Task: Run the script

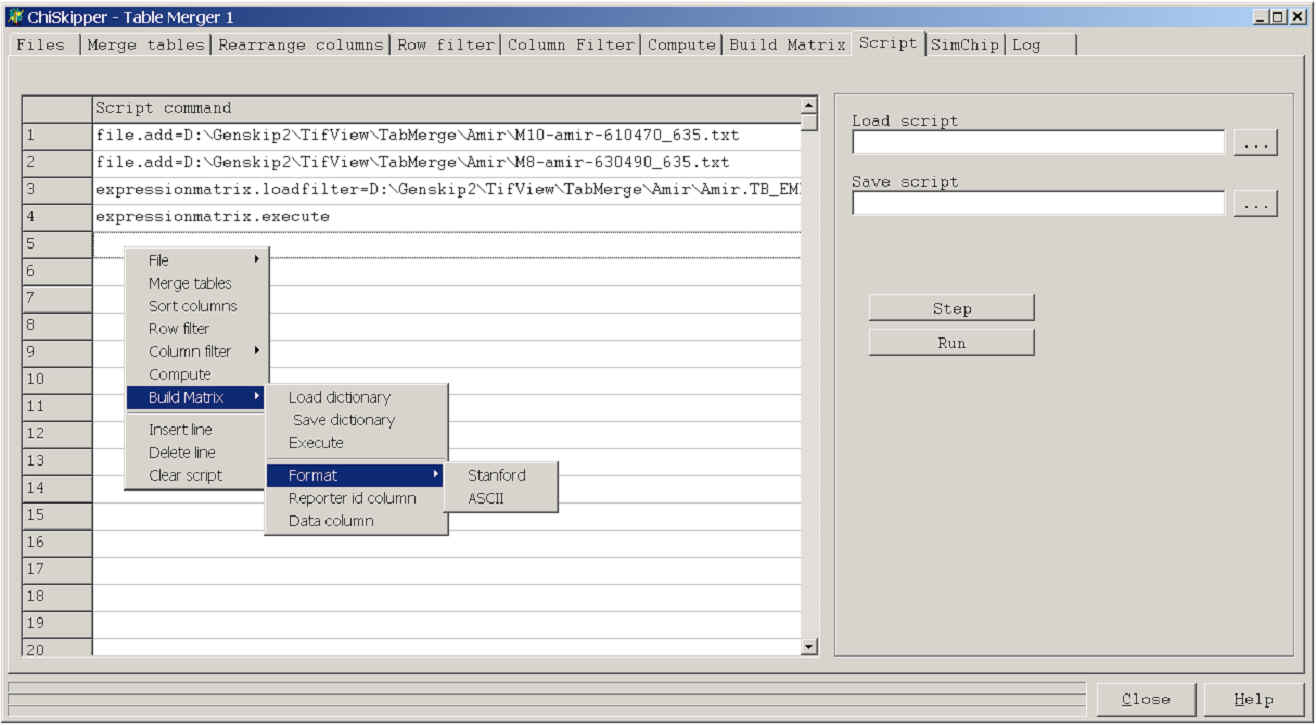Action: point(951,343)
